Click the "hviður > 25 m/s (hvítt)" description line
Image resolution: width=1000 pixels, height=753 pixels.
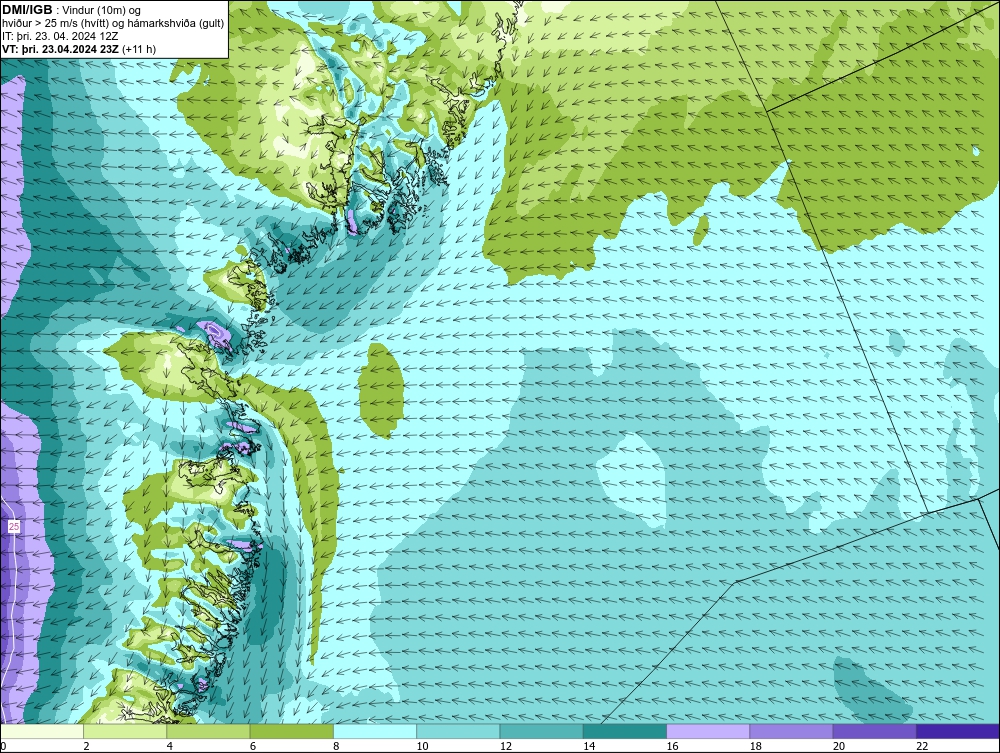pyautogui.click(x=113, y=23)
